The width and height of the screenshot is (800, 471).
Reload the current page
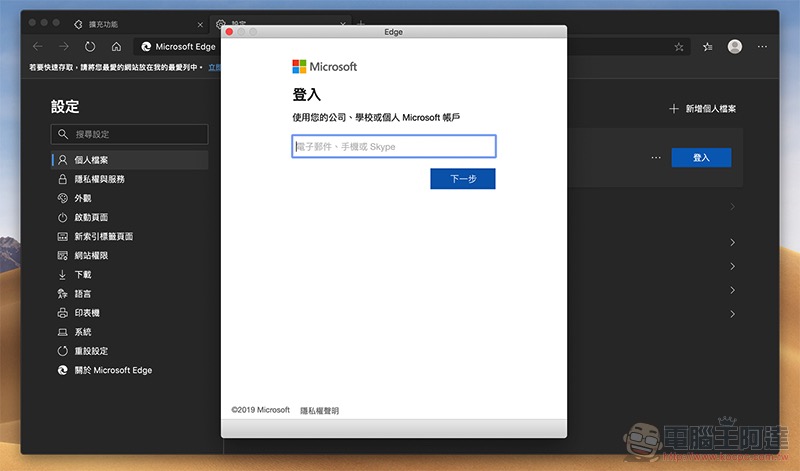click(90, 46)
